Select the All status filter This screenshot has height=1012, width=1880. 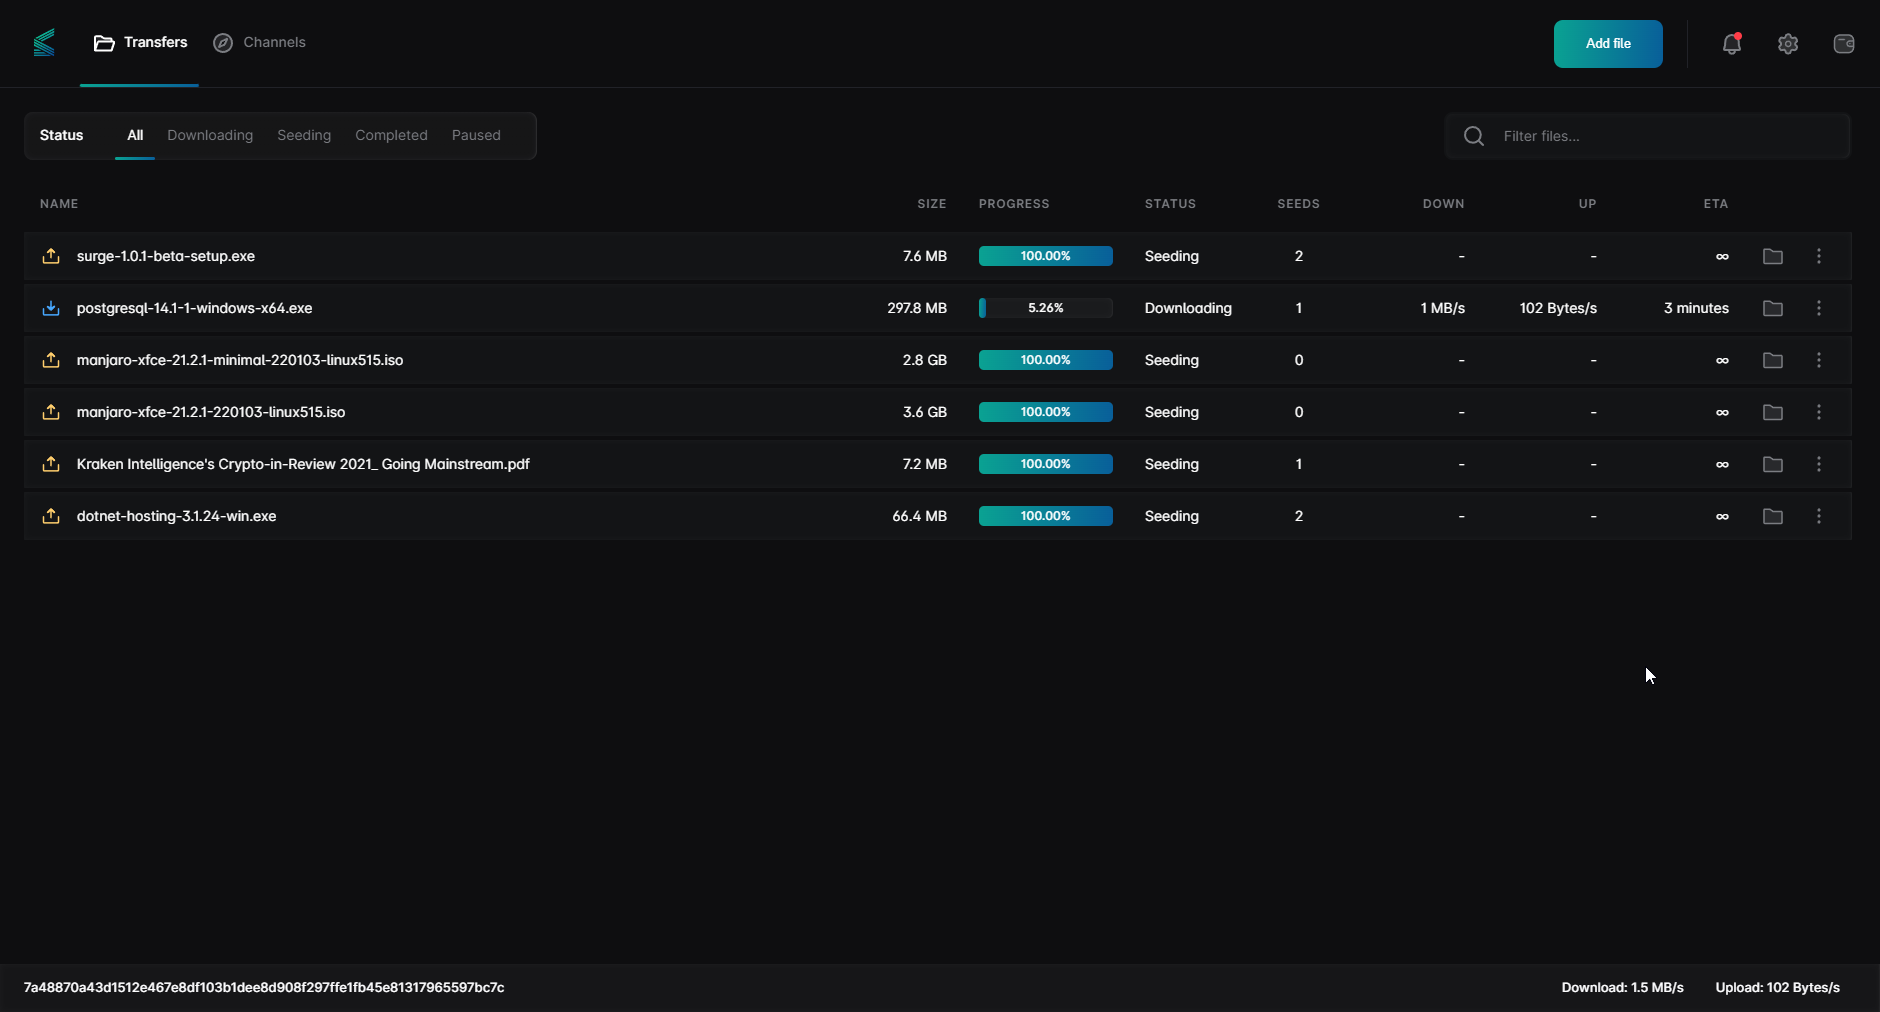click(135, 135)
